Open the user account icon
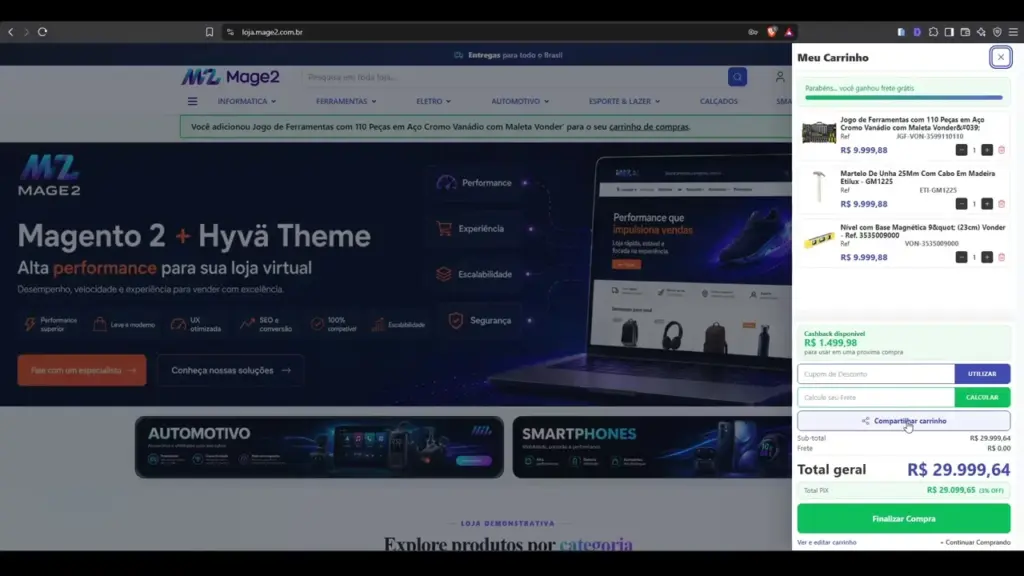 pyautogui.click(x=780, y=77)
